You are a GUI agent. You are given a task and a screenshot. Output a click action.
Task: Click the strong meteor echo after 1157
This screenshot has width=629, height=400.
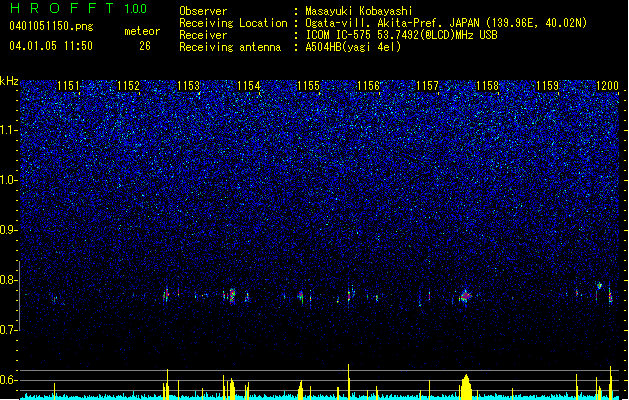point(465,296)
